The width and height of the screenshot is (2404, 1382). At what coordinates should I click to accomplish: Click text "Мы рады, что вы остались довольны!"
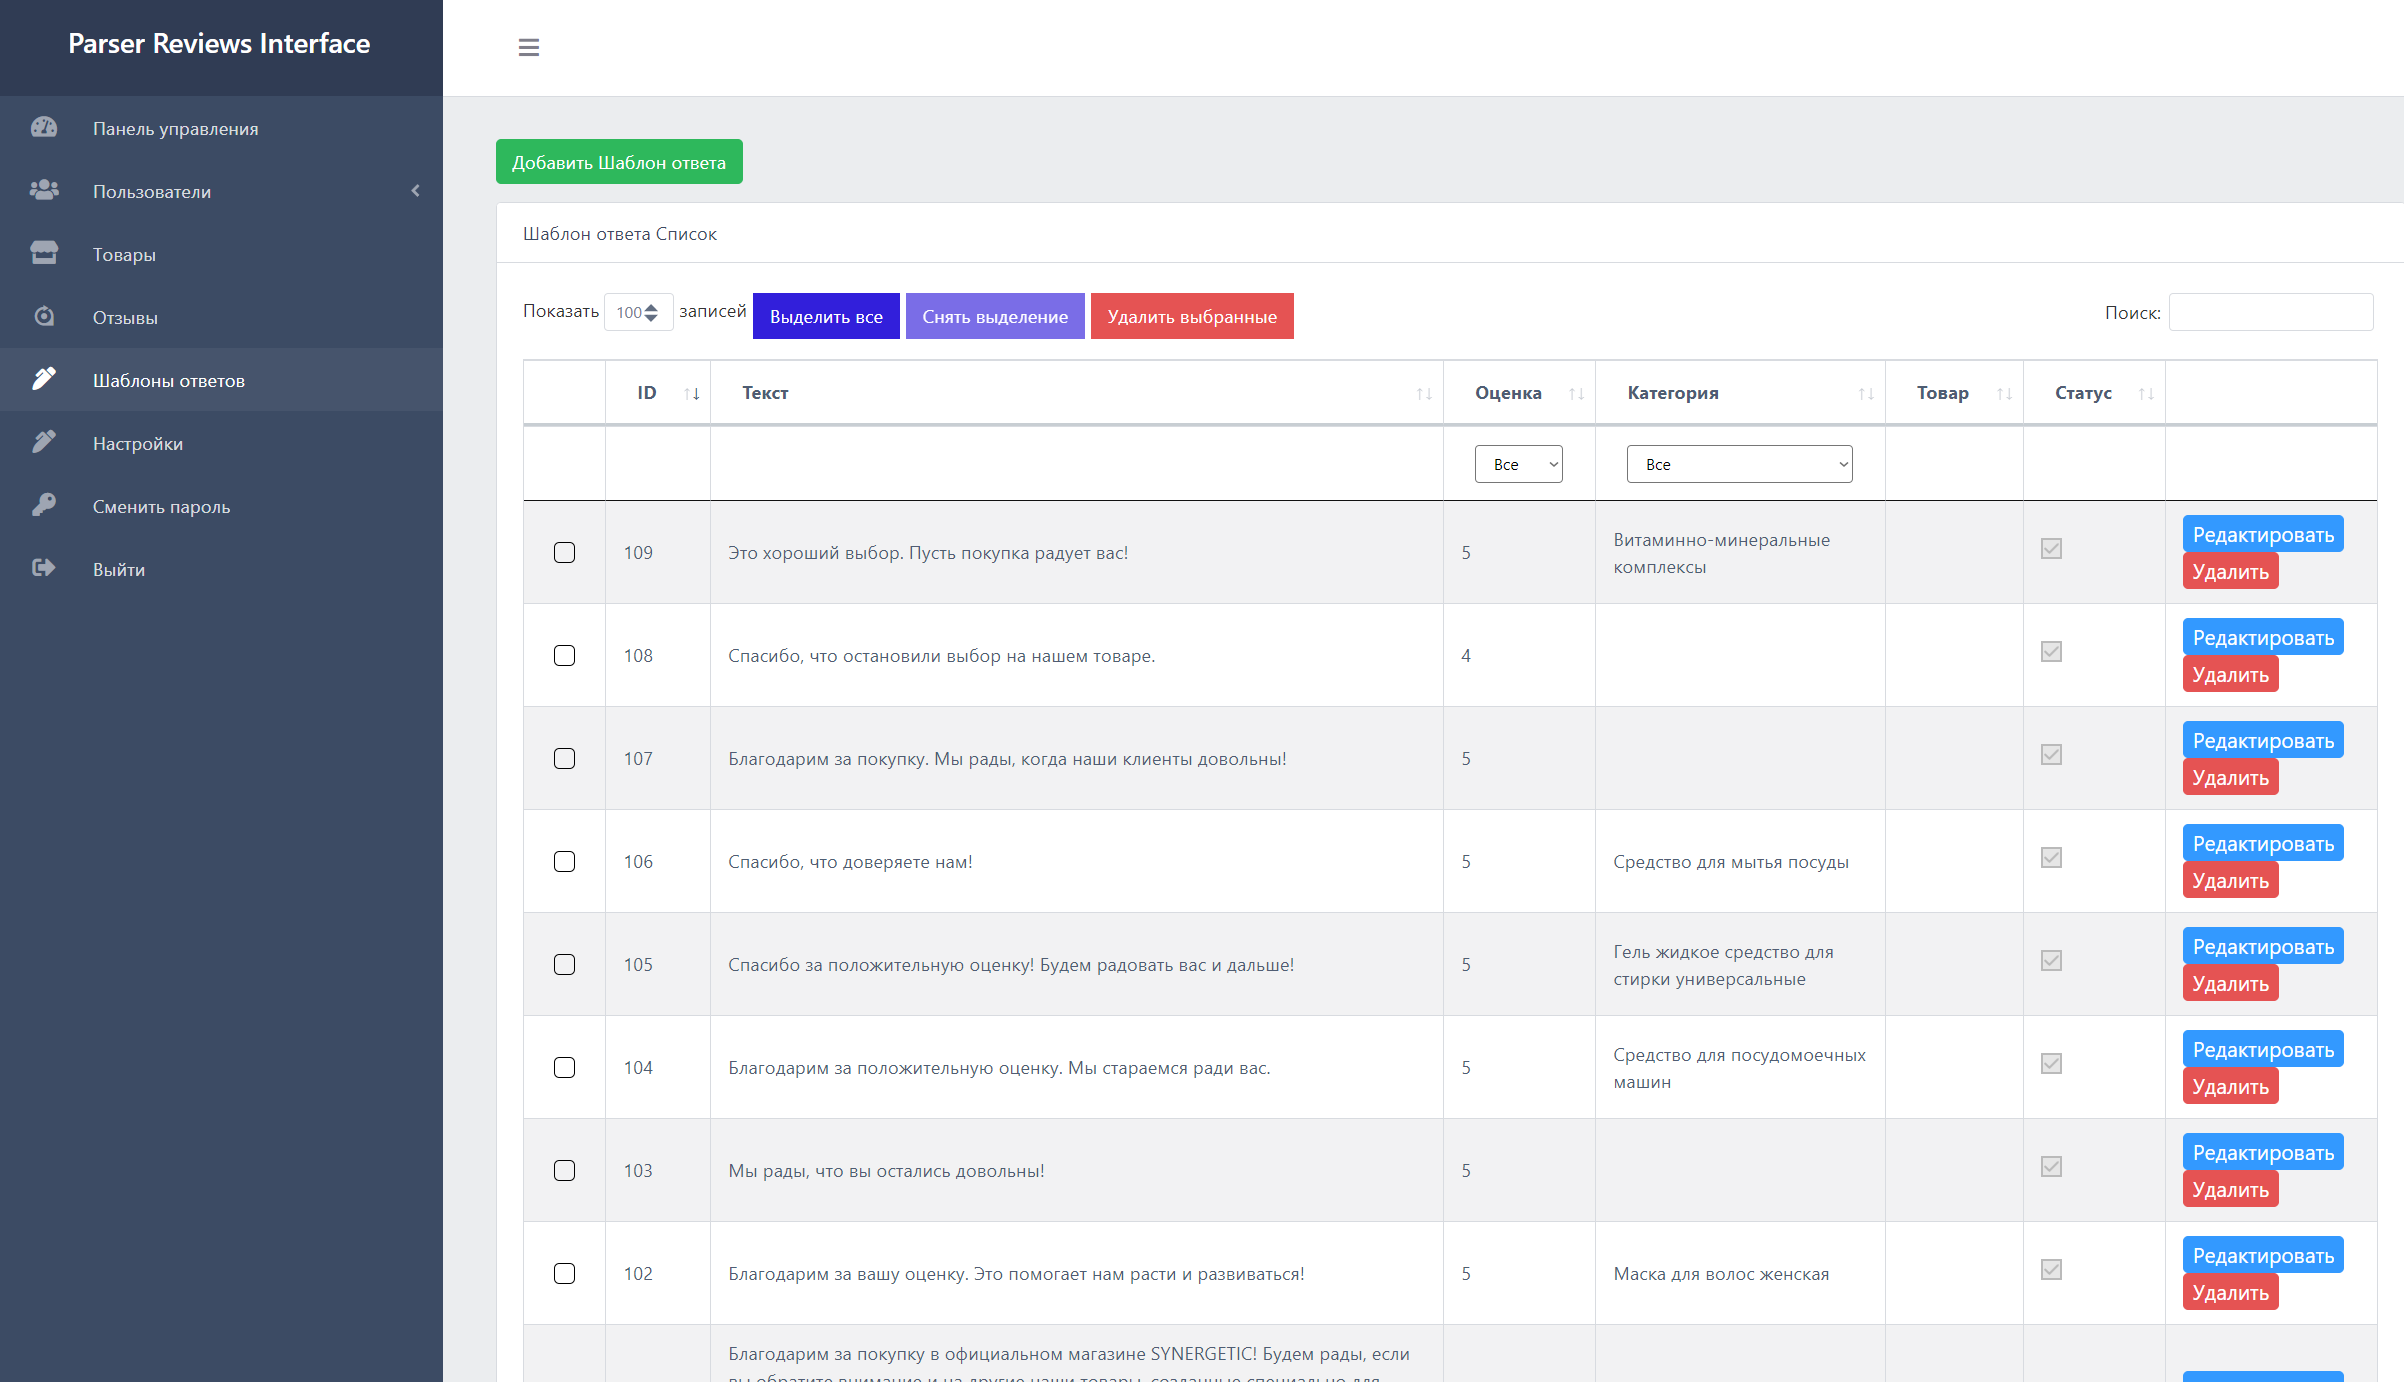point(886,1171)
